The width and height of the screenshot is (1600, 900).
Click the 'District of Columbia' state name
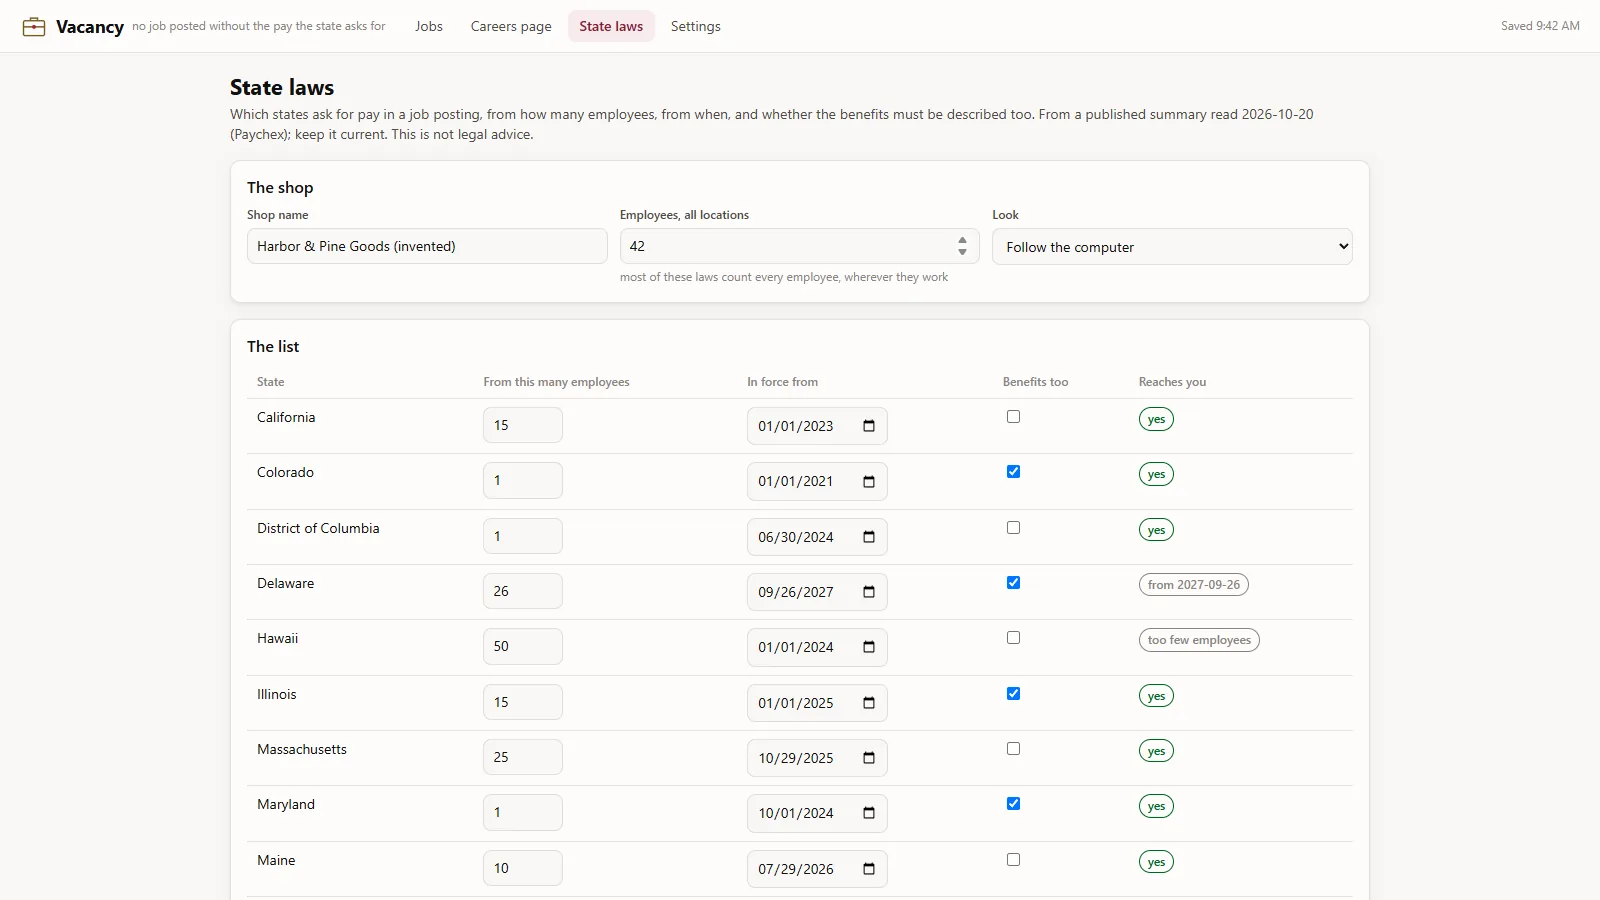click(x=318, y=528)
